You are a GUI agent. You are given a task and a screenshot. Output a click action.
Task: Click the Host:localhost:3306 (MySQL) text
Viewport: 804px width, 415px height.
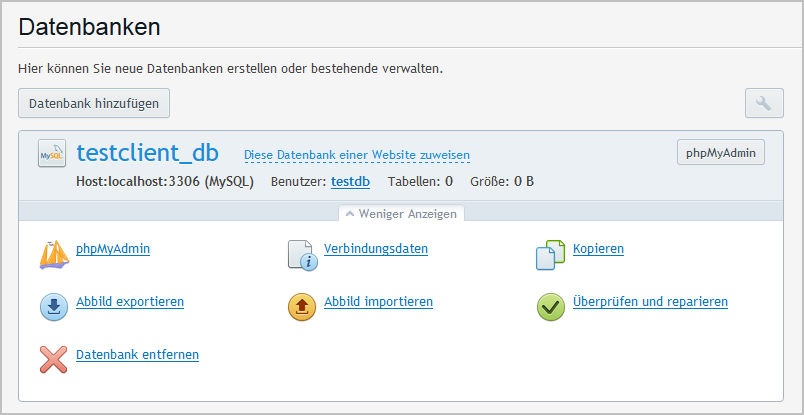click(x=165, y=182)
